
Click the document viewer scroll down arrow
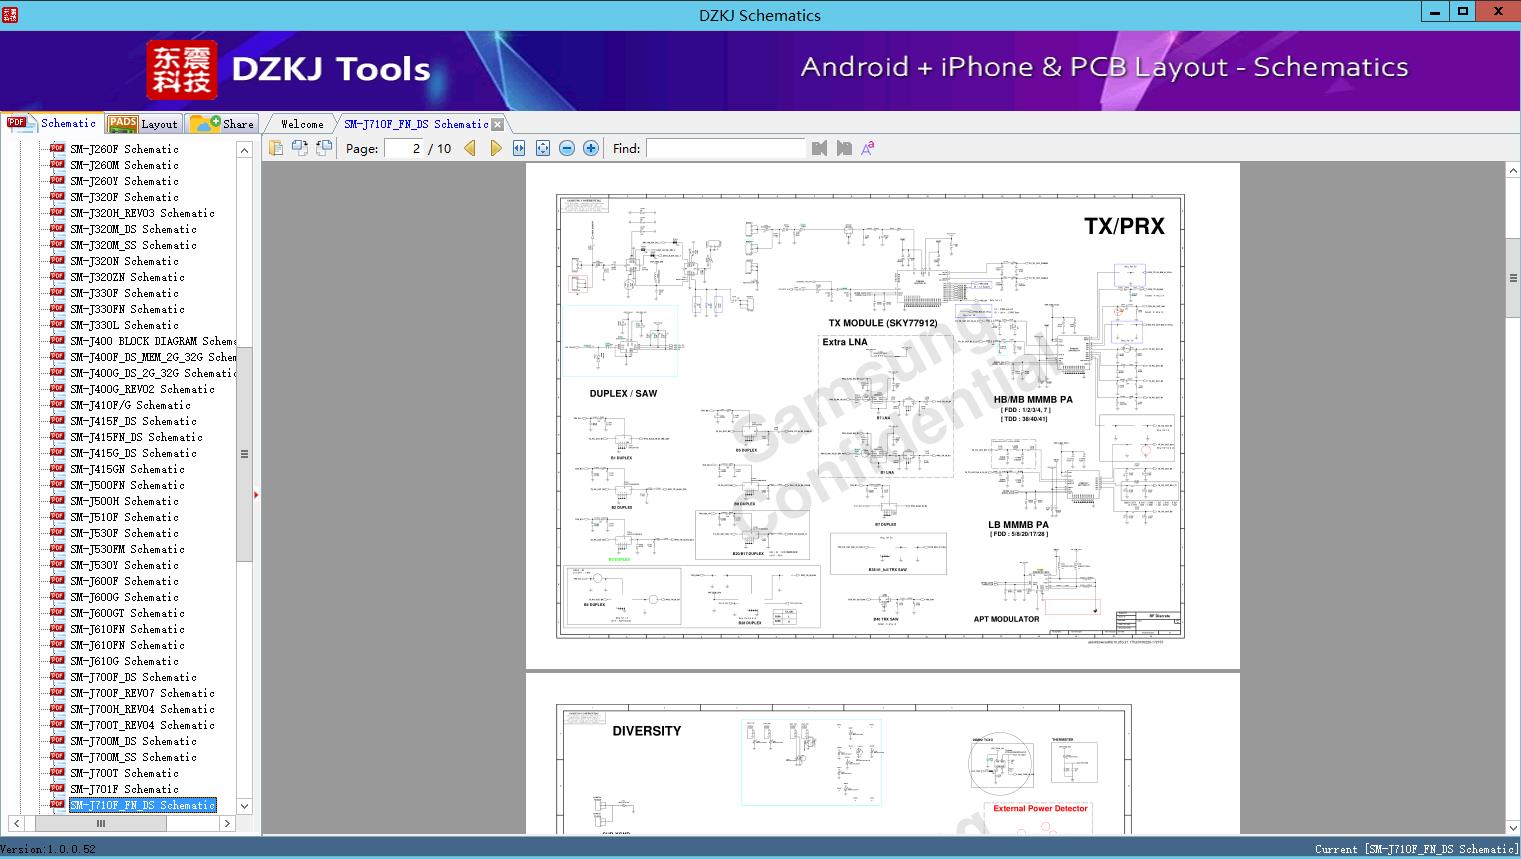click(x=1513, y=827)
